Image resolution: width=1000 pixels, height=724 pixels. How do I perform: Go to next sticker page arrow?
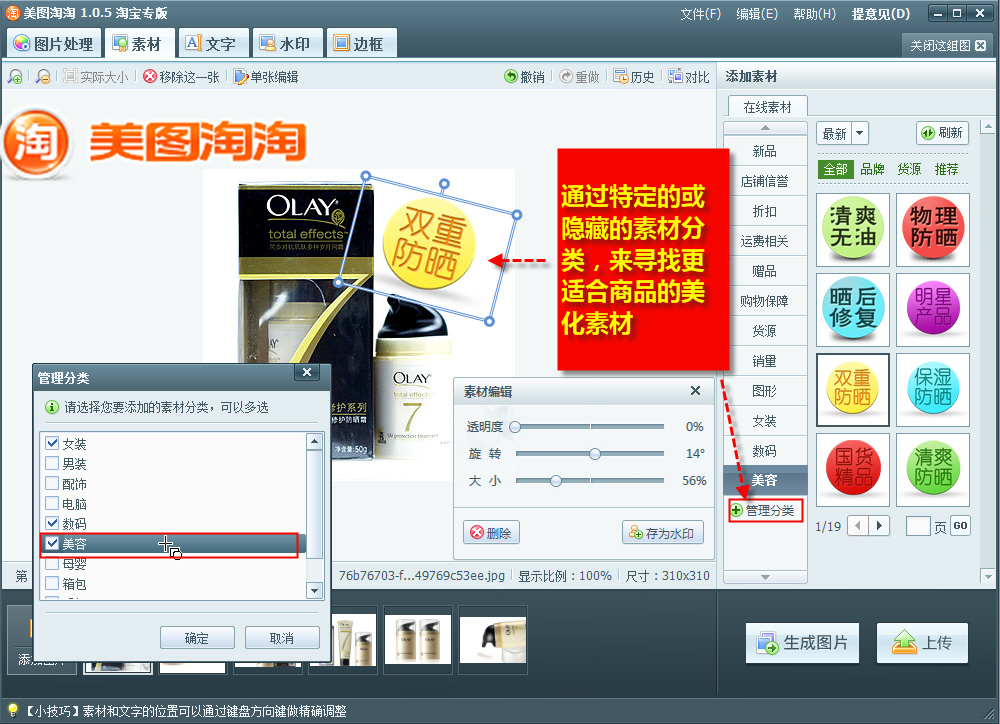879,526
